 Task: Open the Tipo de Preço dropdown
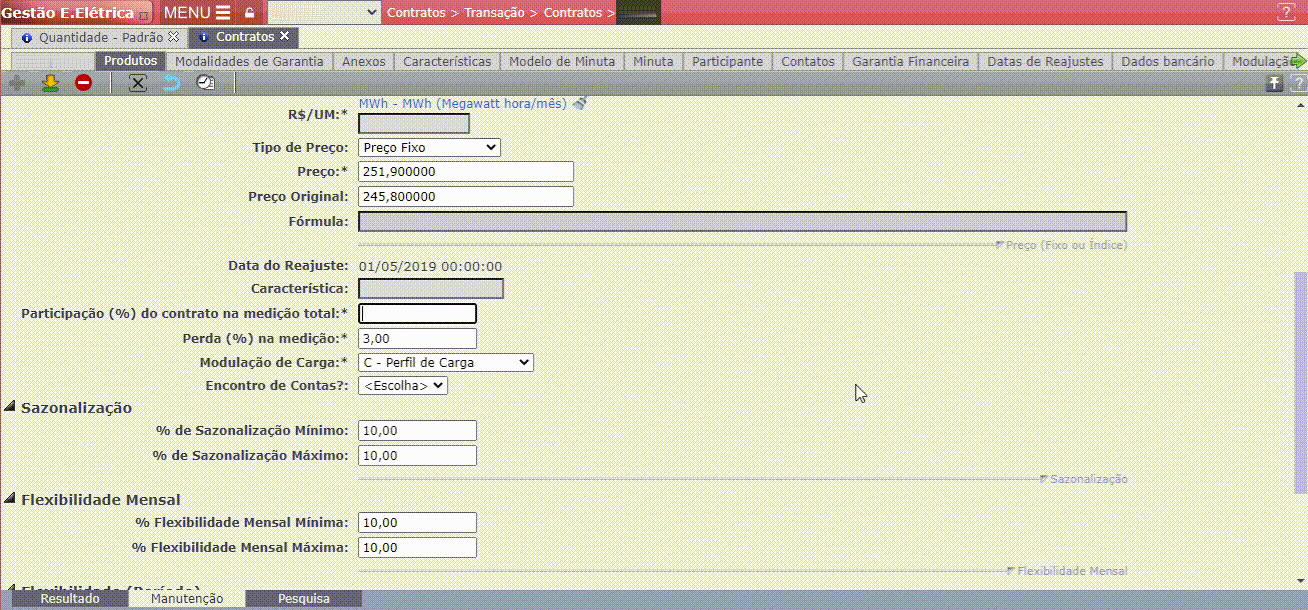429,147
